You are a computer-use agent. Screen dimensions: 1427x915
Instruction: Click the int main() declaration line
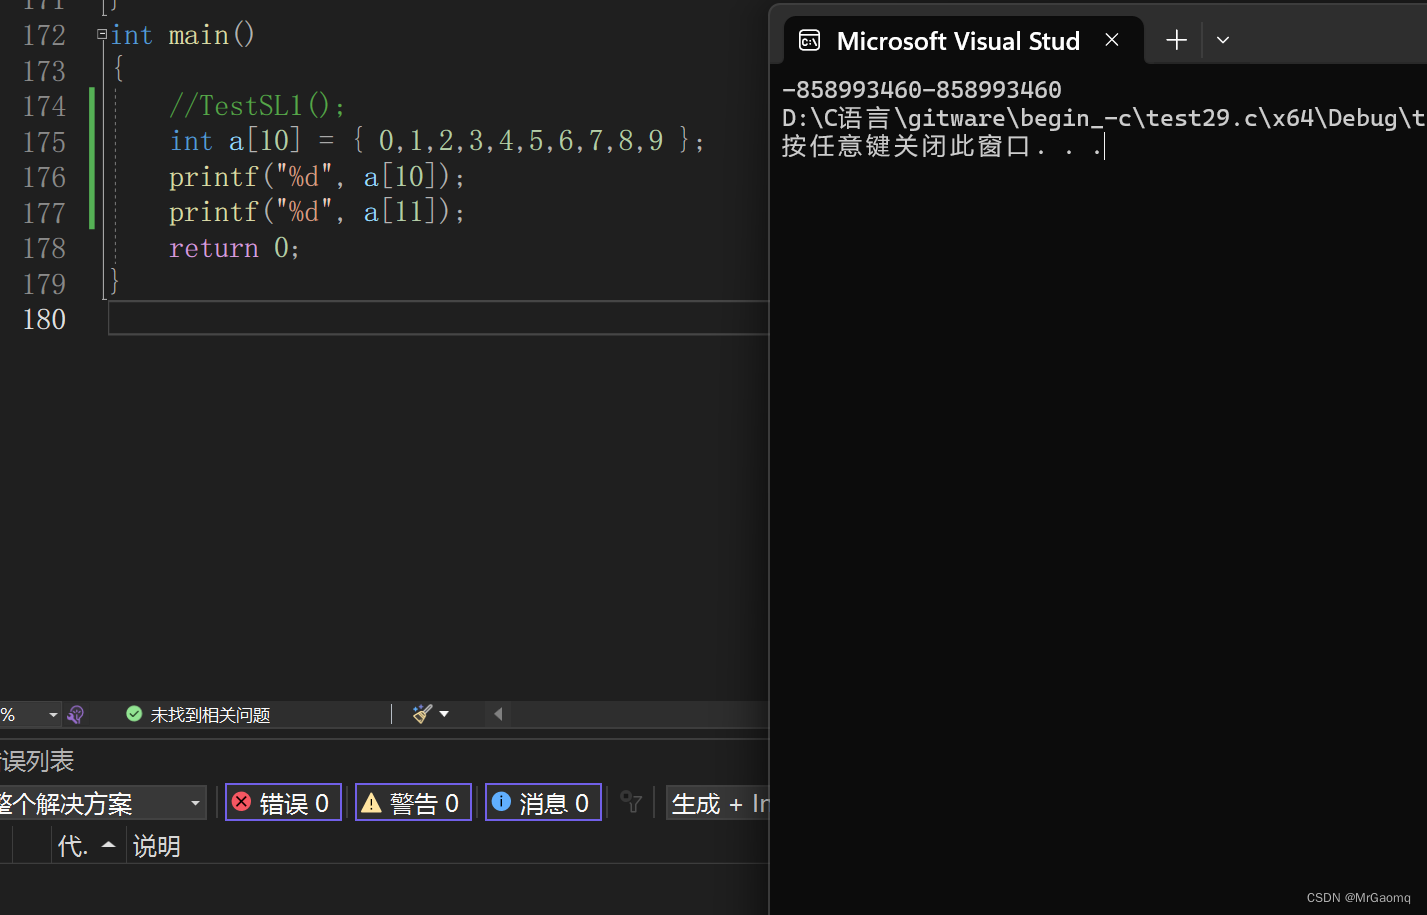[183, 35]
